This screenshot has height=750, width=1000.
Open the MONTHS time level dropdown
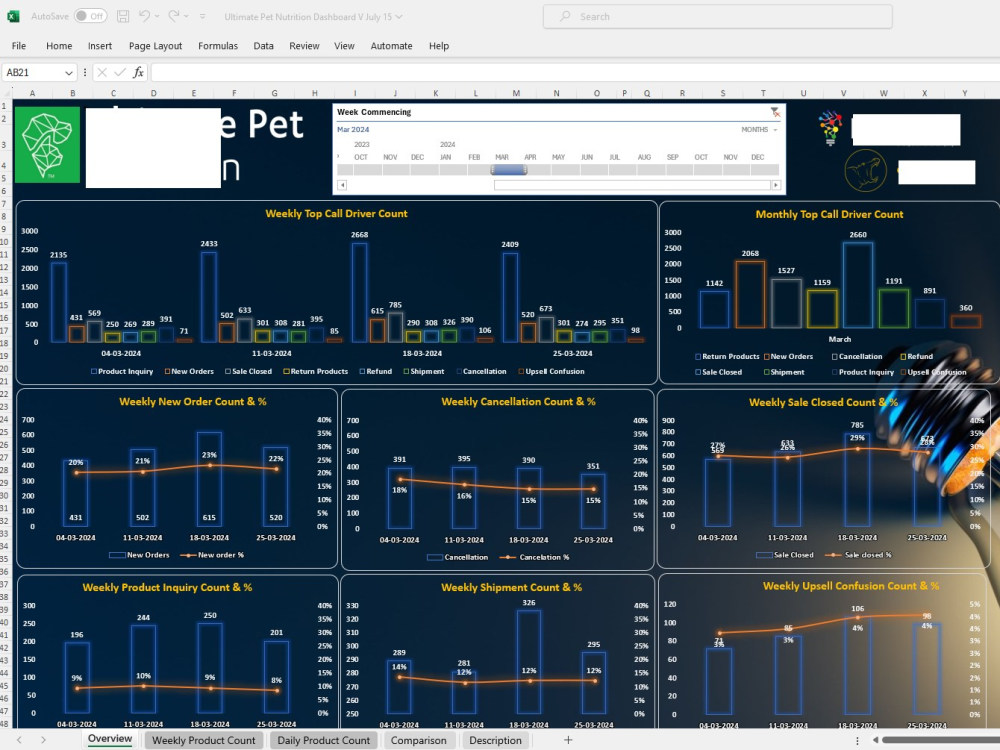coord(759,129)
